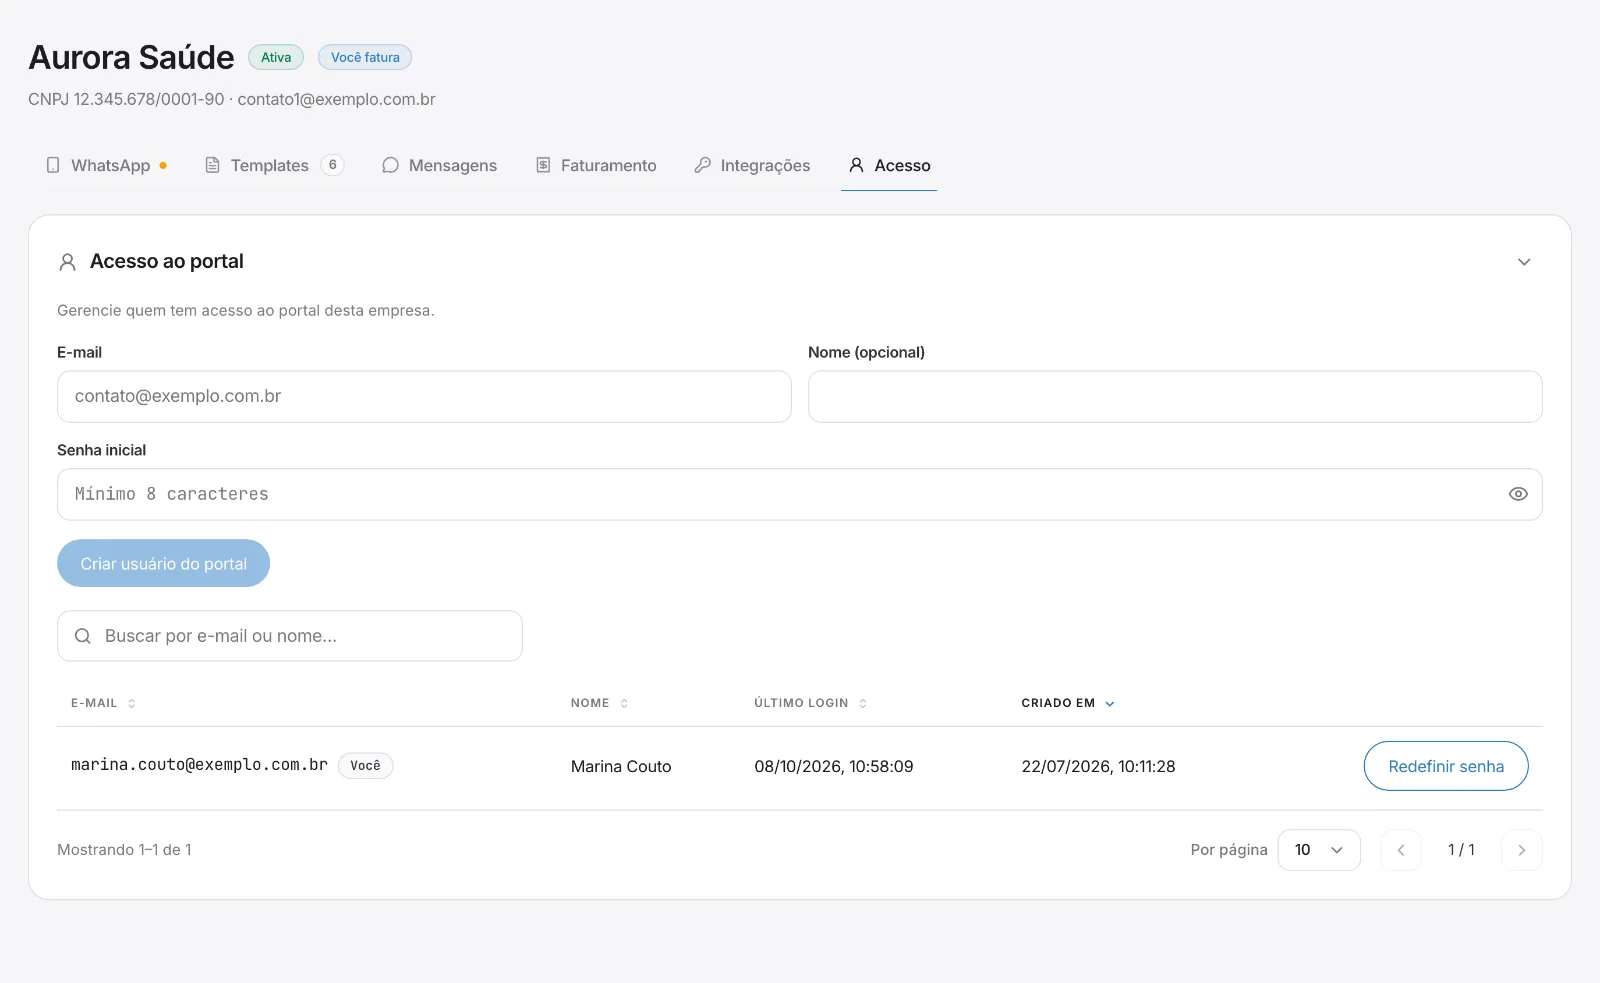
Task: Sort table by NOME column
Action: click(x=599, y=703)
